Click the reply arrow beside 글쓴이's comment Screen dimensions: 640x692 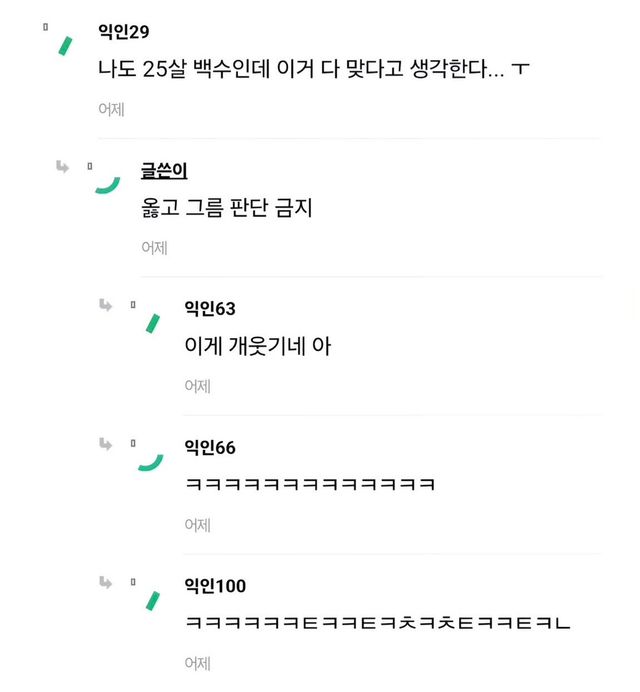(x=63, y=166)
